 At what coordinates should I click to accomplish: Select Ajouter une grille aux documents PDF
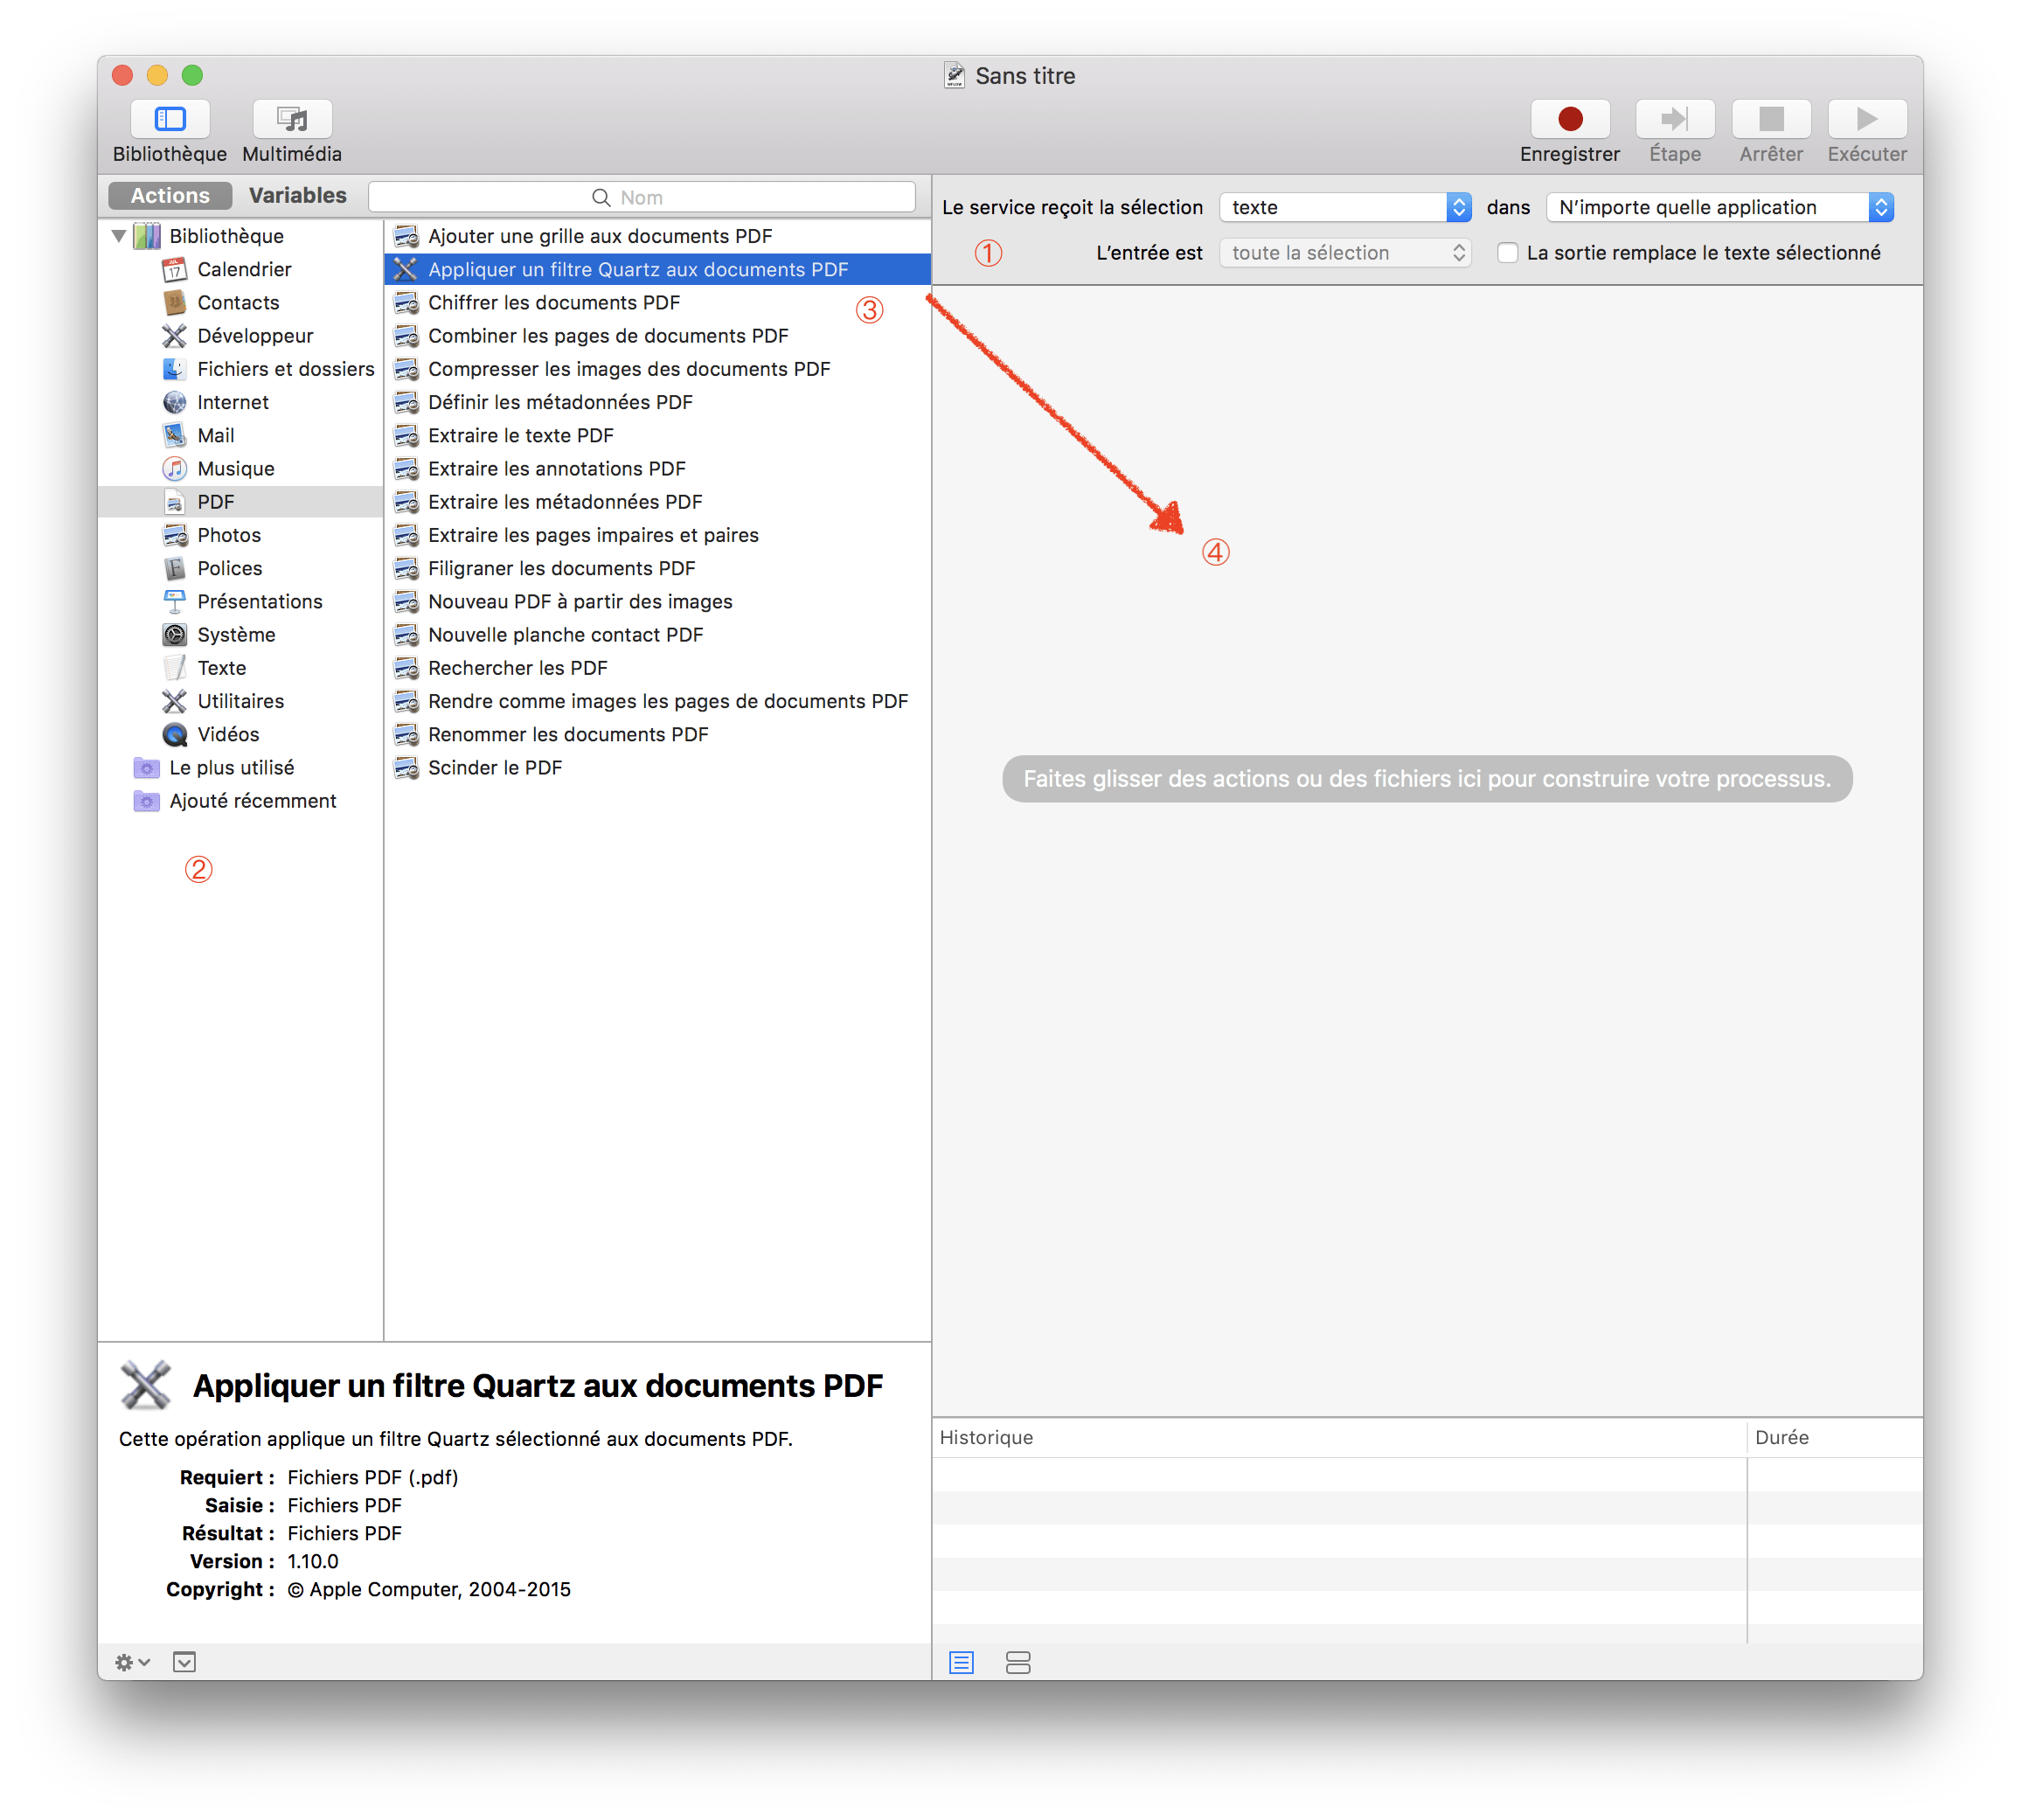(x=657, y=236)
